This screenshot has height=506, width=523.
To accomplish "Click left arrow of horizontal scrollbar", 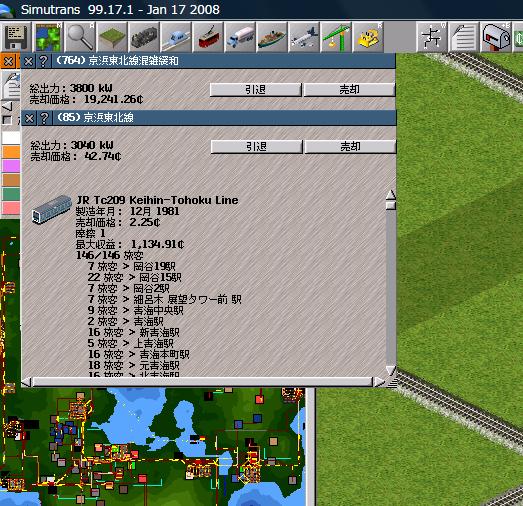I will coord(27,382).
